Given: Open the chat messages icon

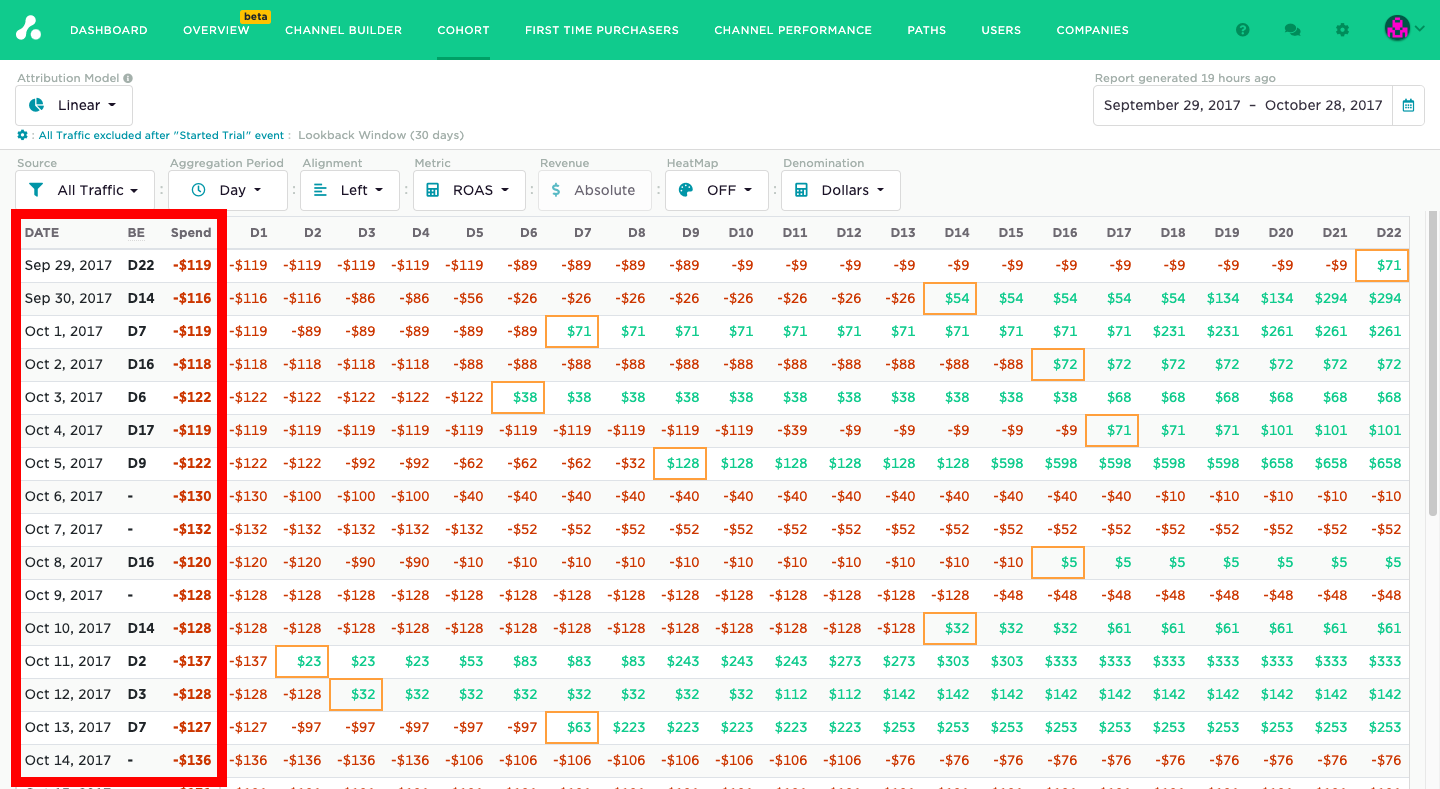Looking at the screenshot, I should [x=1292, y=30].
